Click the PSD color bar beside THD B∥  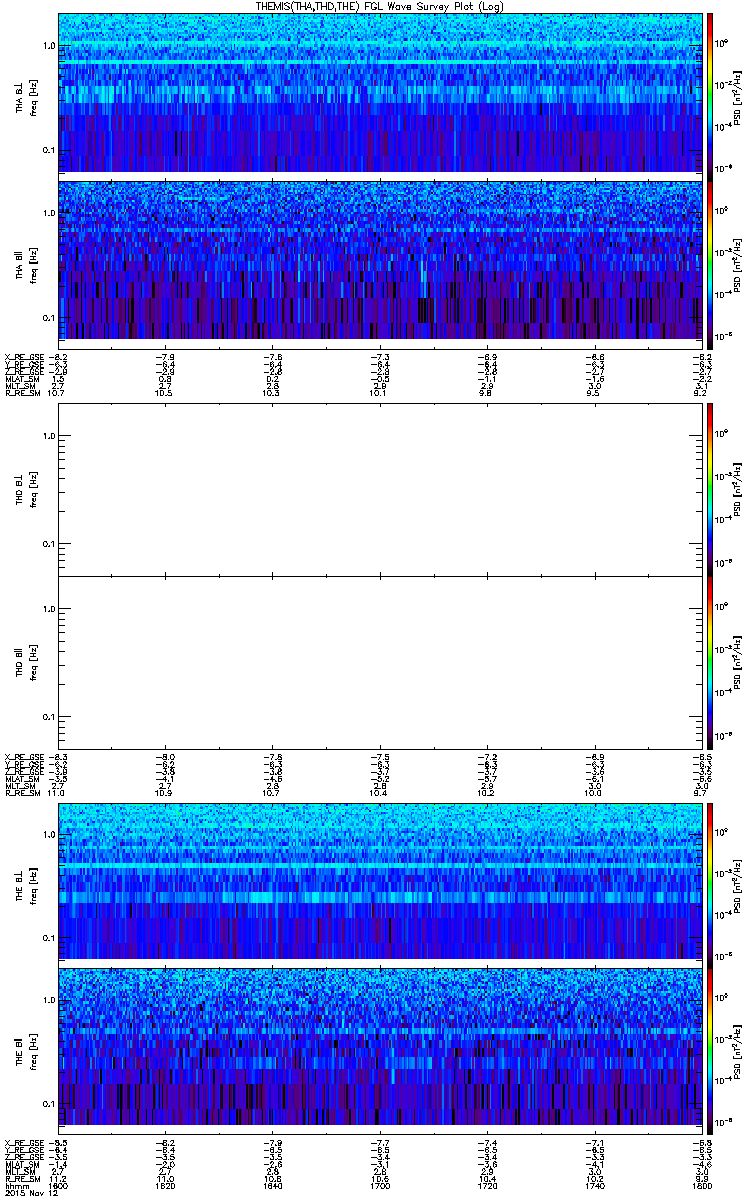click(710, 661)
